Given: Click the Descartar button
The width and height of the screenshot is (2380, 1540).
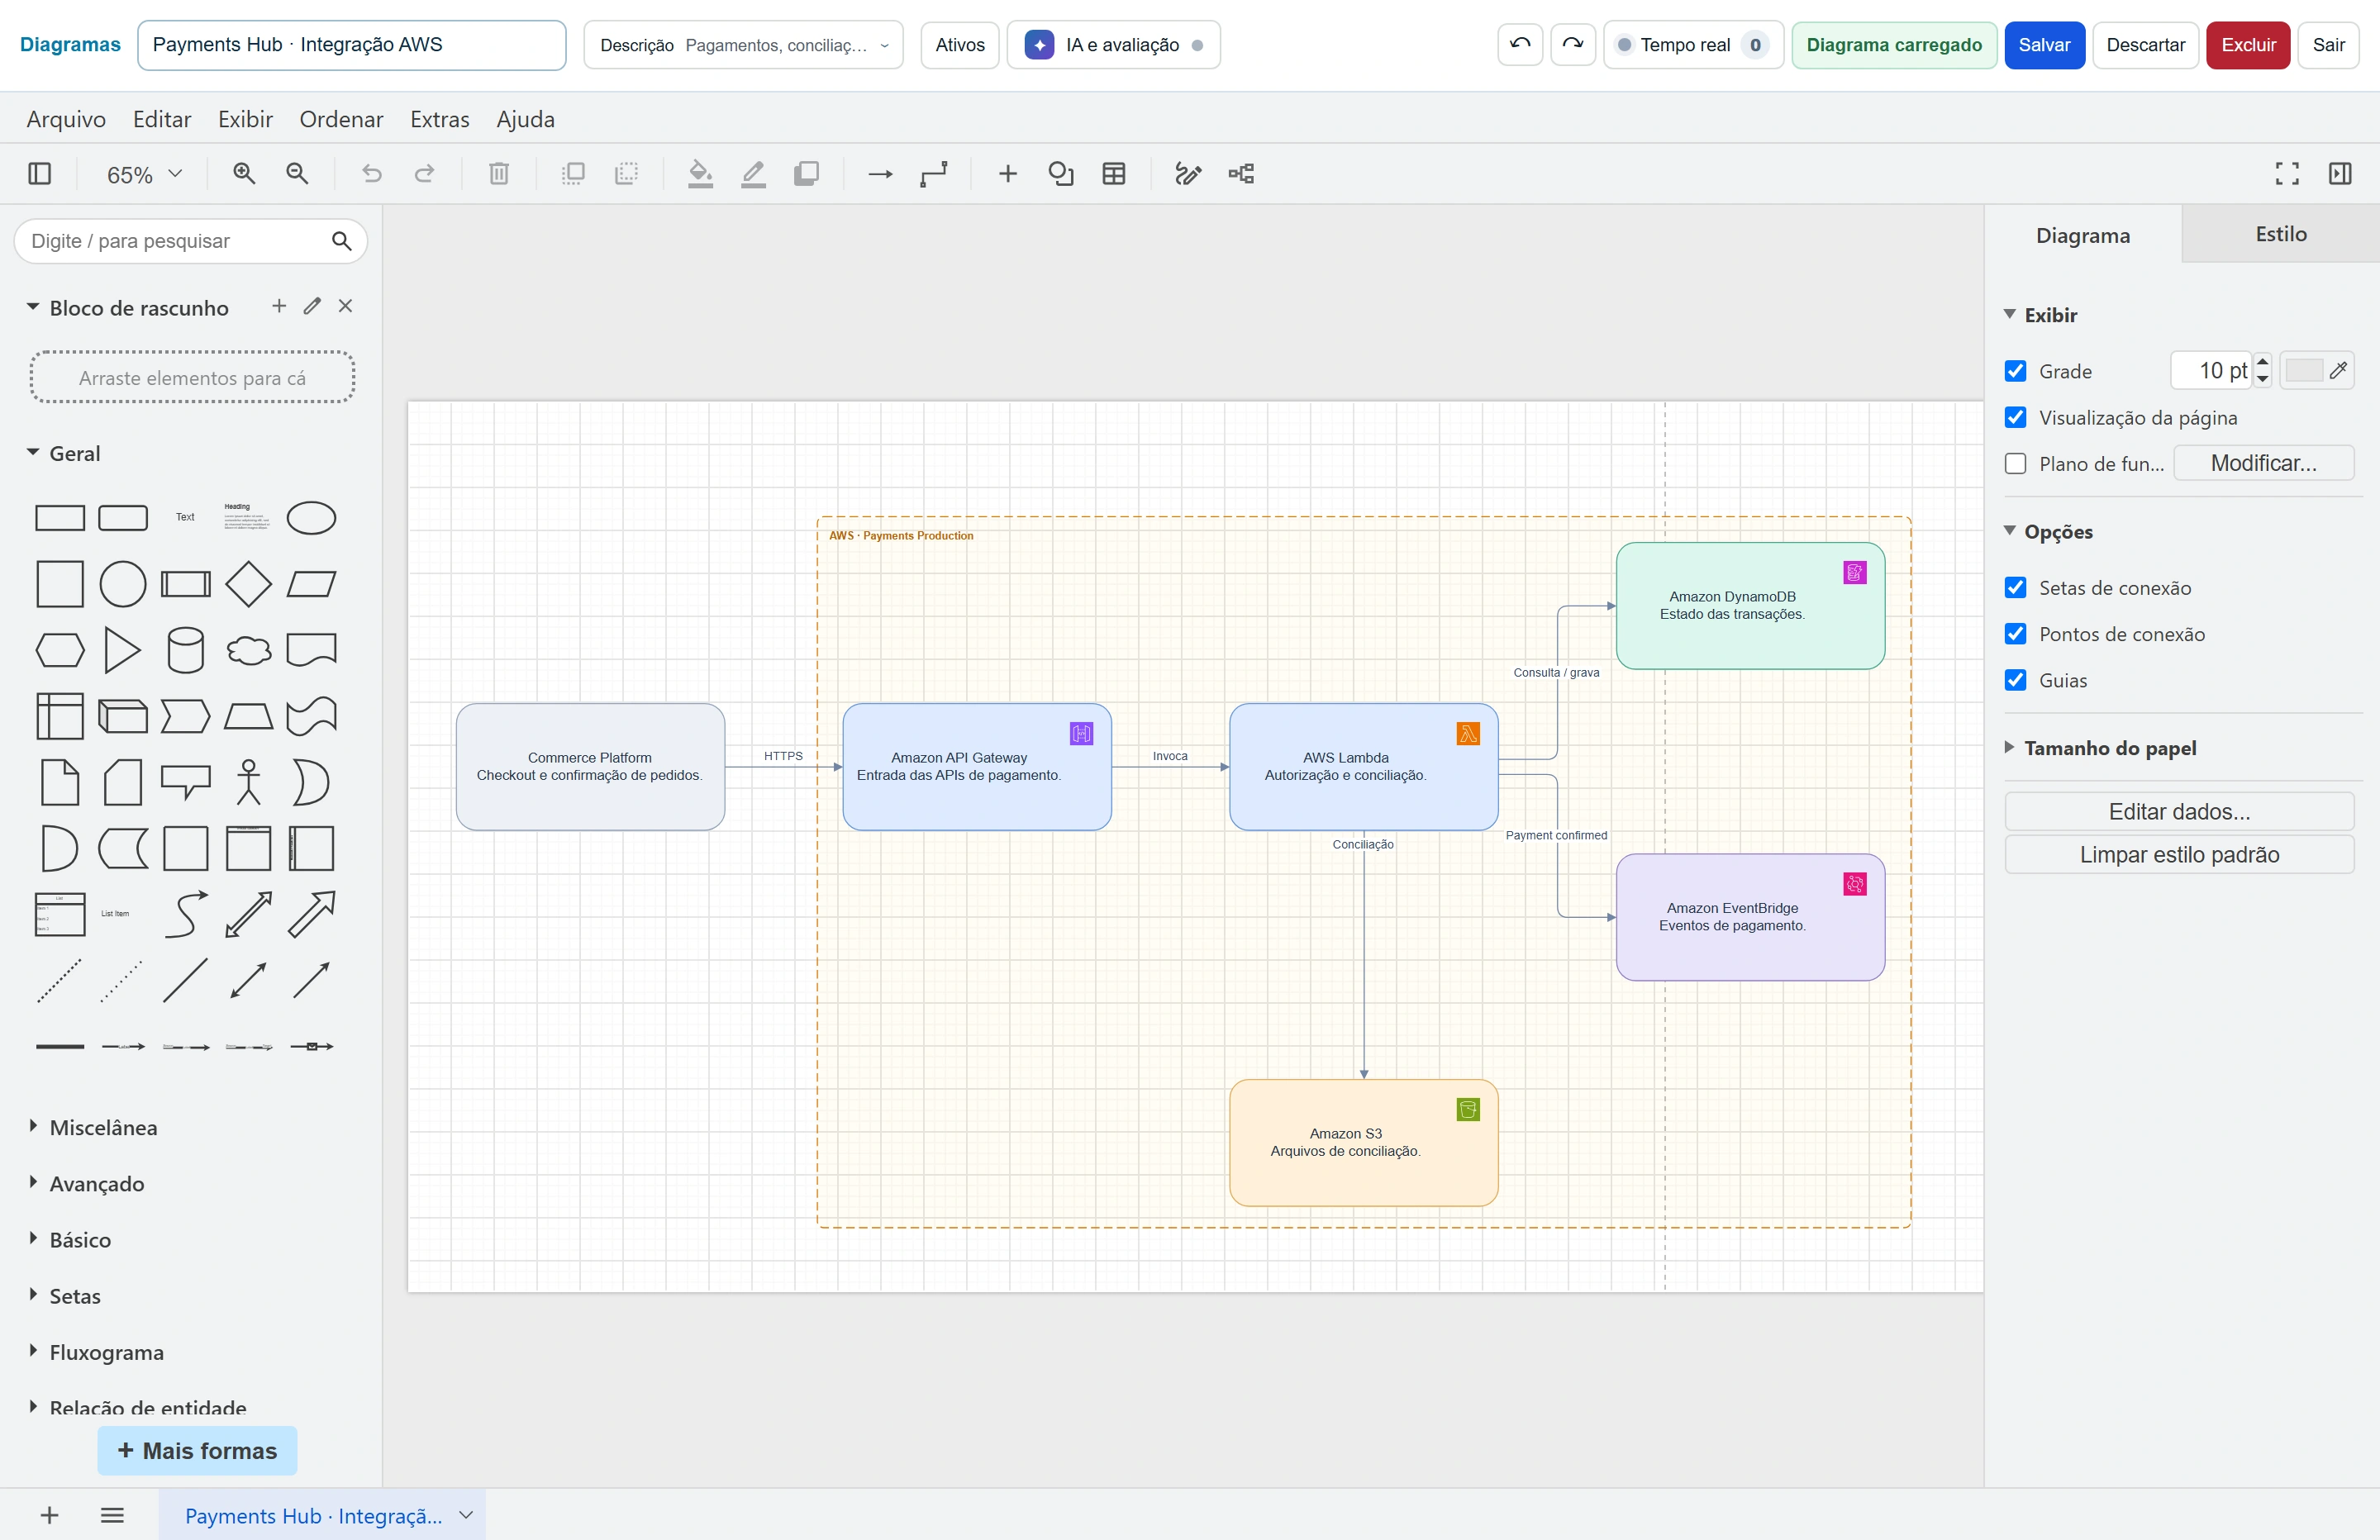Looking at the screenshot, I should [2145, 45].
